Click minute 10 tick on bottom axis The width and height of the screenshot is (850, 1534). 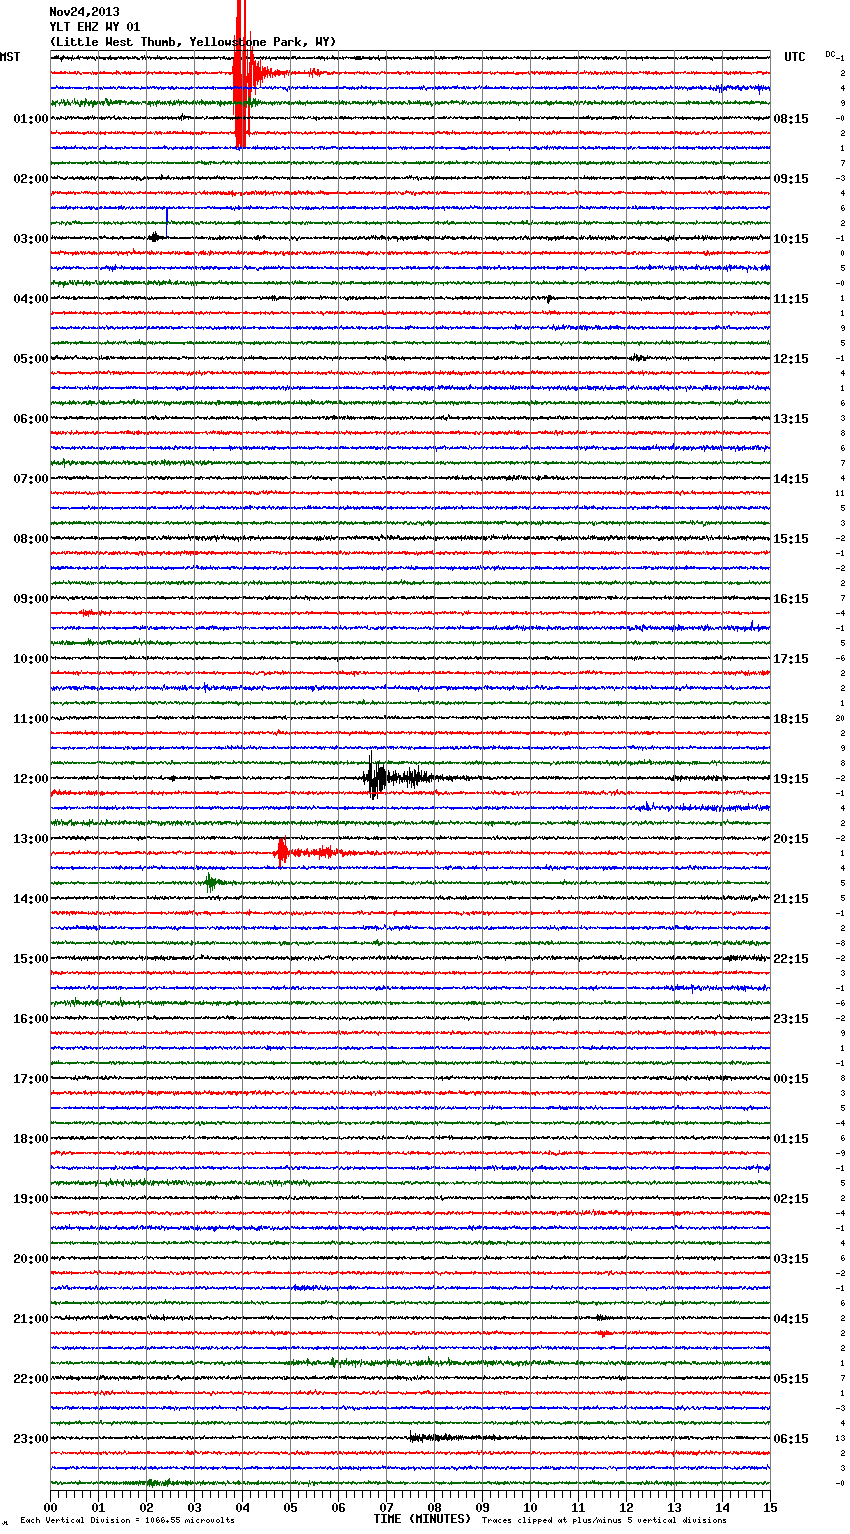pos(531,1507)
